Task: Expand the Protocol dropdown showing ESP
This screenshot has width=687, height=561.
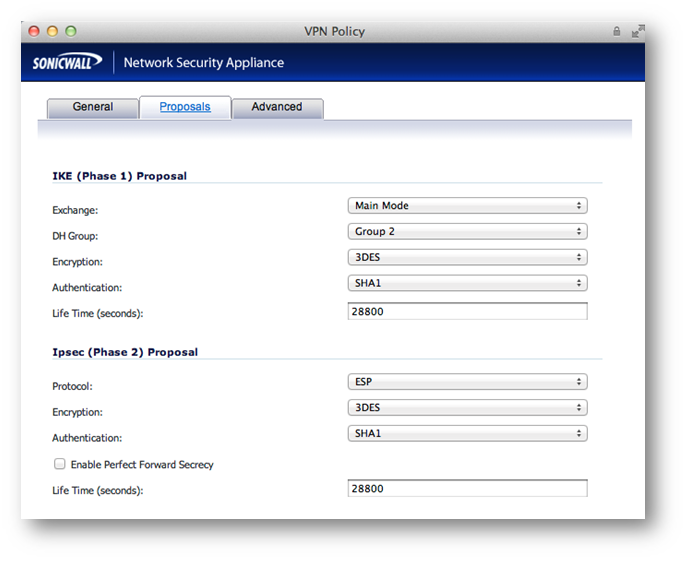Action: (x=467, y=382)
